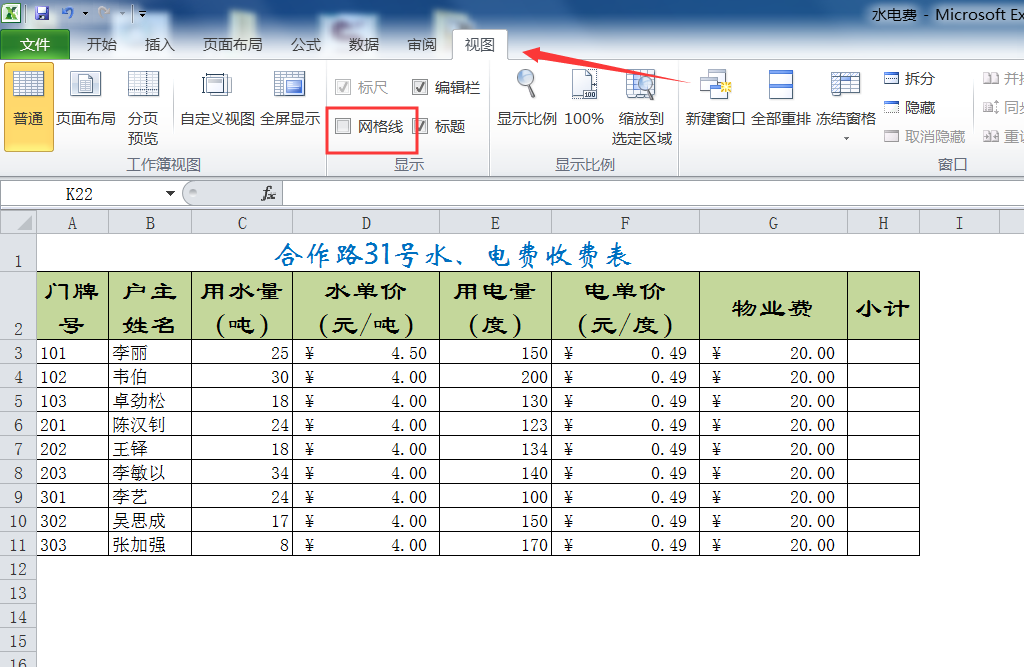
Task: Open the Name Box dropdown arrow
Action: (171, 193)
